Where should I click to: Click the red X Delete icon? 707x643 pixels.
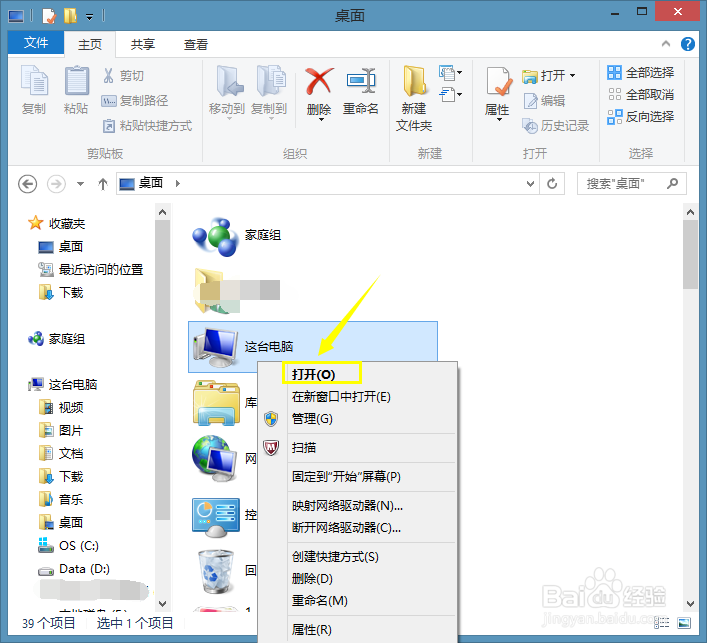click(319, 82)
